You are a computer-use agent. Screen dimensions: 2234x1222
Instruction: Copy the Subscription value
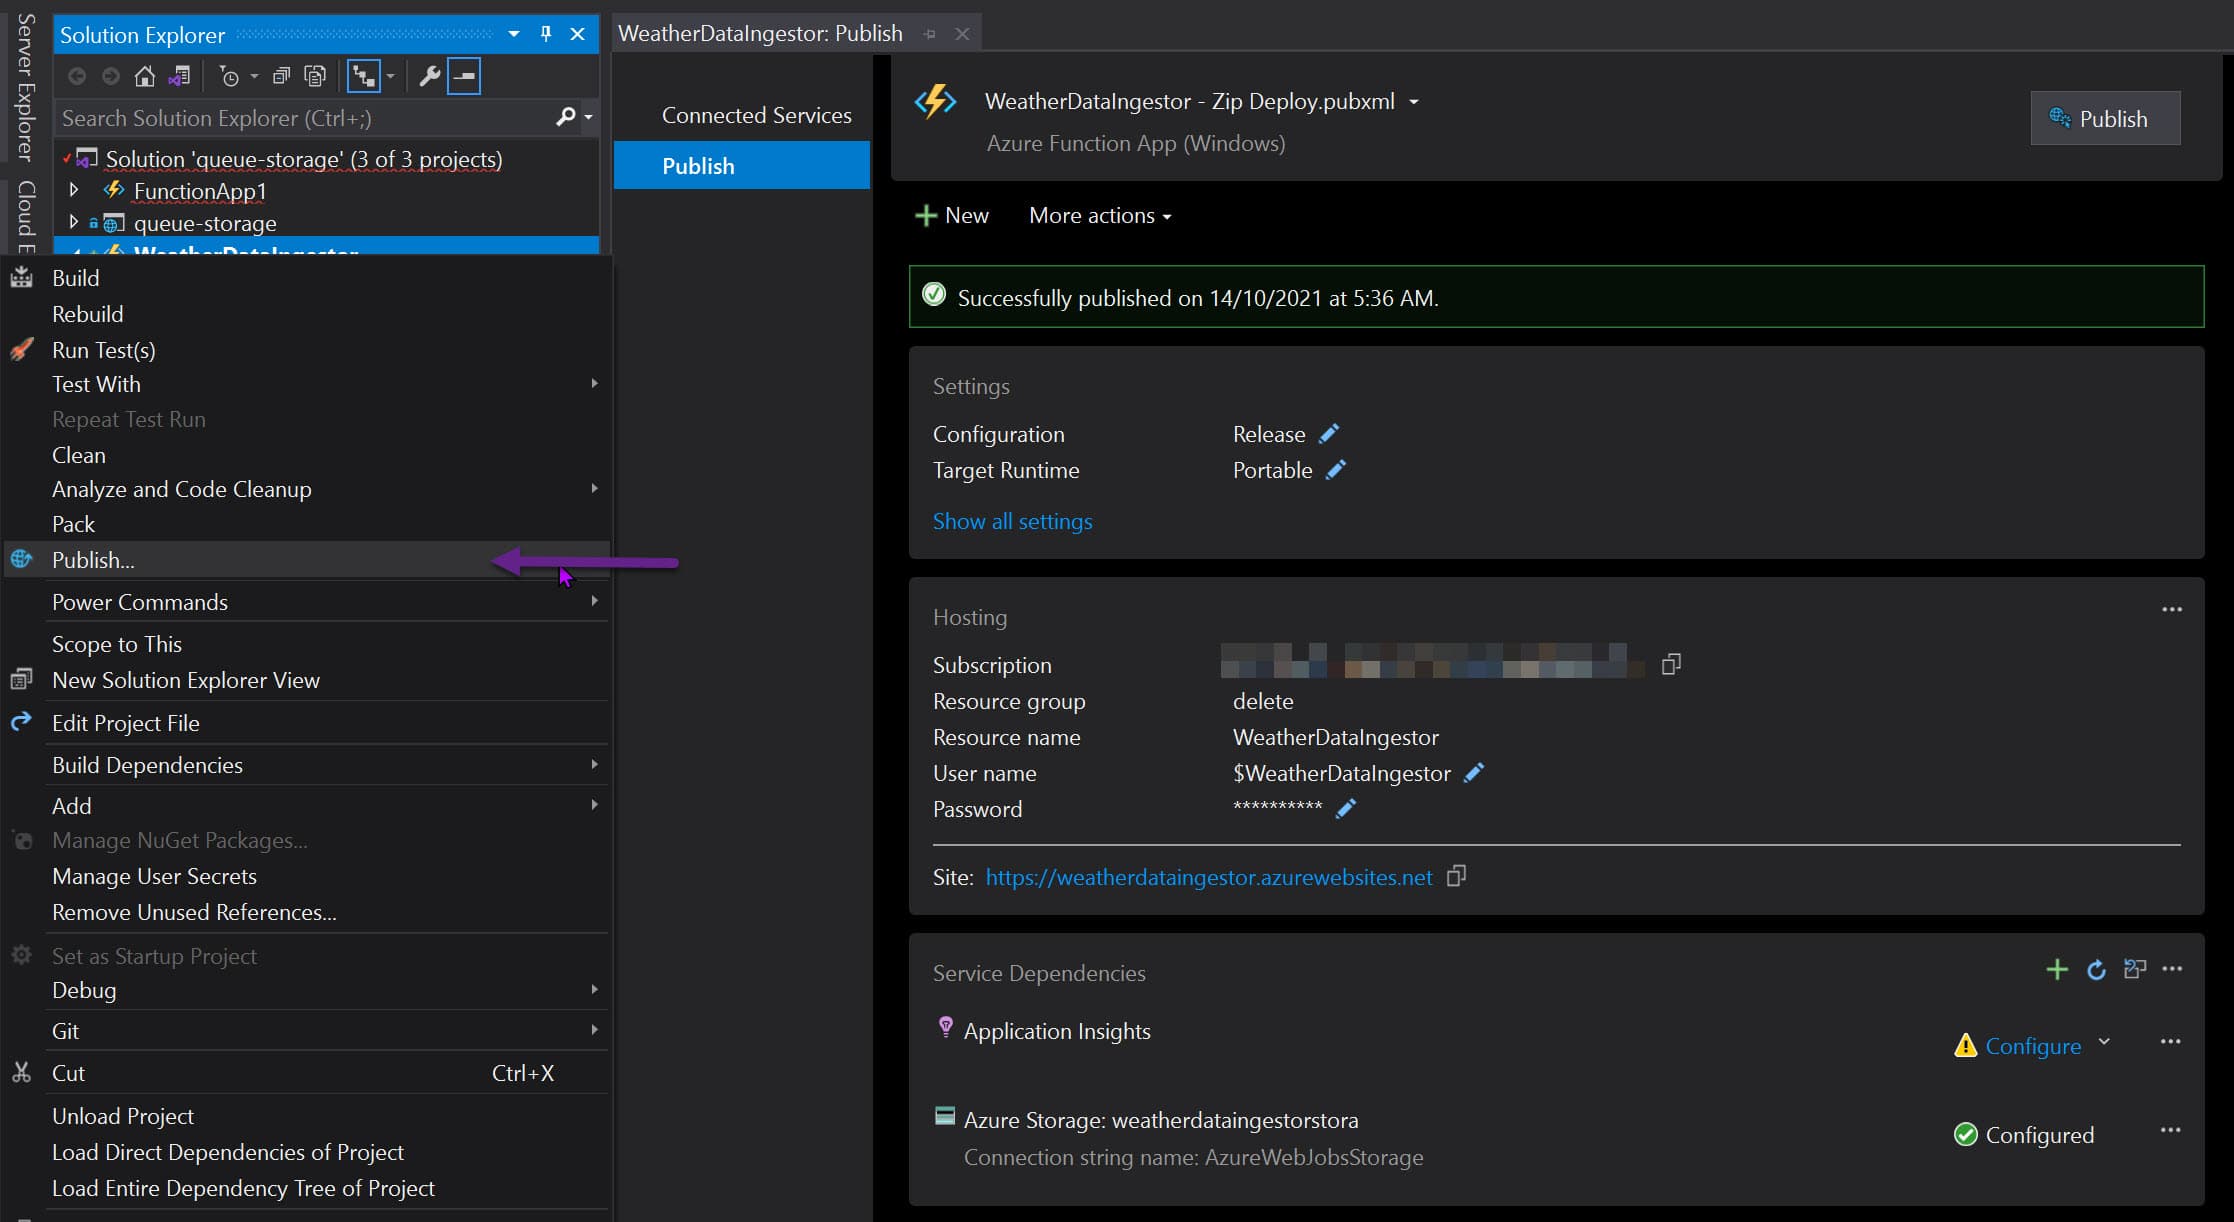tap(1671, 664)
